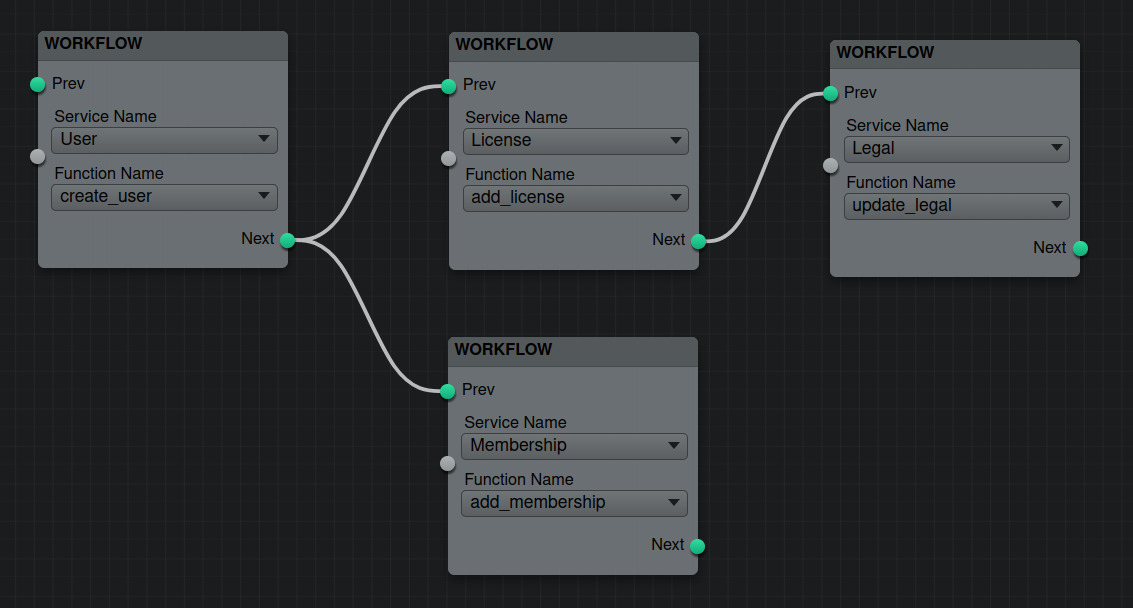This screenshot has width=1133, height=608.
Task: Select the Next port on the add_membership node
Action: 697,546
